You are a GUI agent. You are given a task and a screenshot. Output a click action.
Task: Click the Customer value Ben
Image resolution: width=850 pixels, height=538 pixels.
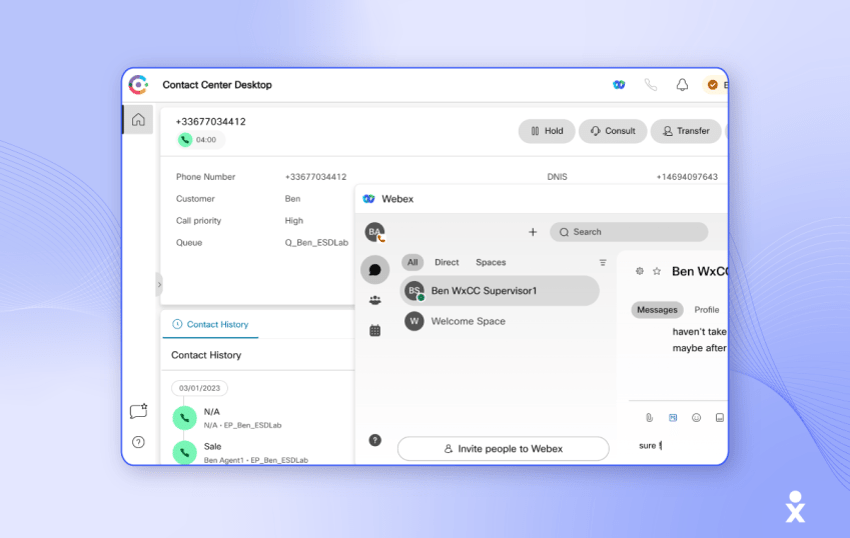pyautogui.click(x=293, y=198)
